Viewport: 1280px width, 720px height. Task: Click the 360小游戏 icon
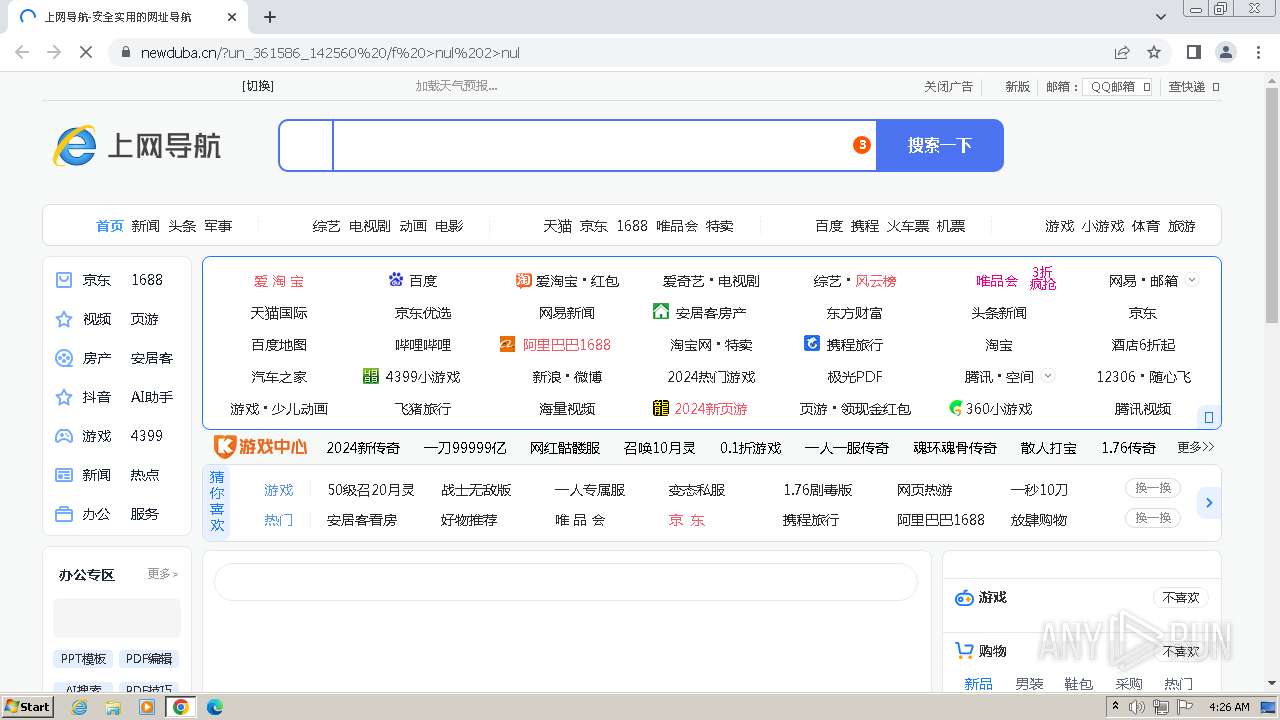click(956, 408)
